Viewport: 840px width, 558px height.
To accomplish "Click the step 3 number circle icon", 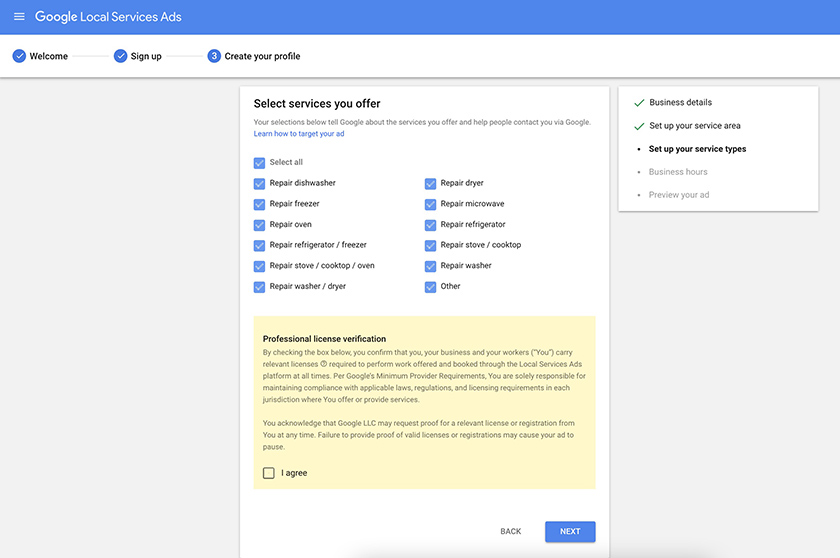I will pyautogui.click(x=214, y=56).
